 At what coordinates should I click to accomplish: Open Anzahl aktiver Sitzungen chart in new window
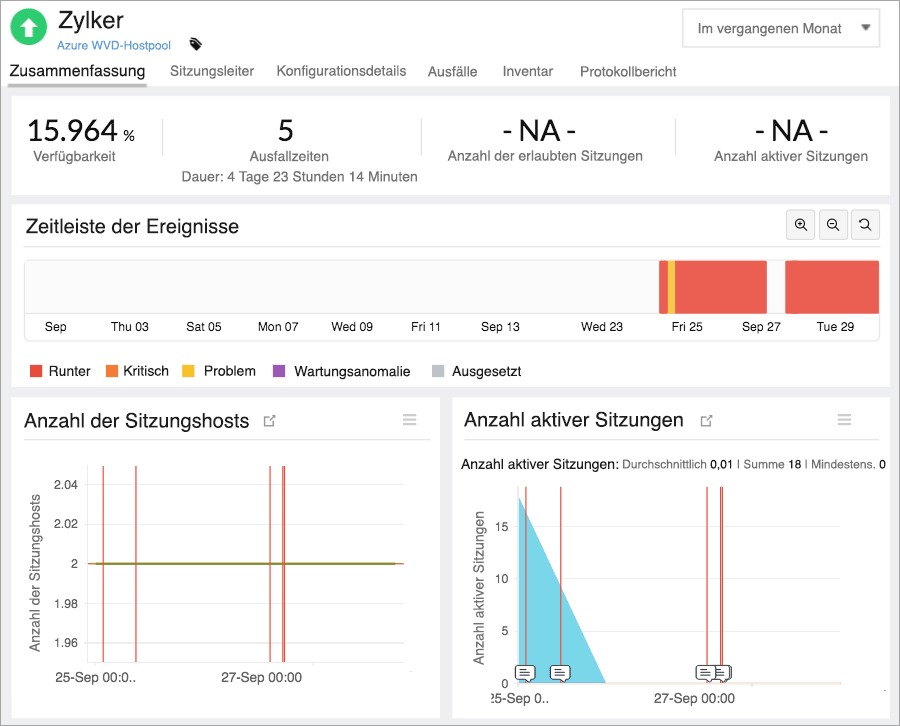706,420
